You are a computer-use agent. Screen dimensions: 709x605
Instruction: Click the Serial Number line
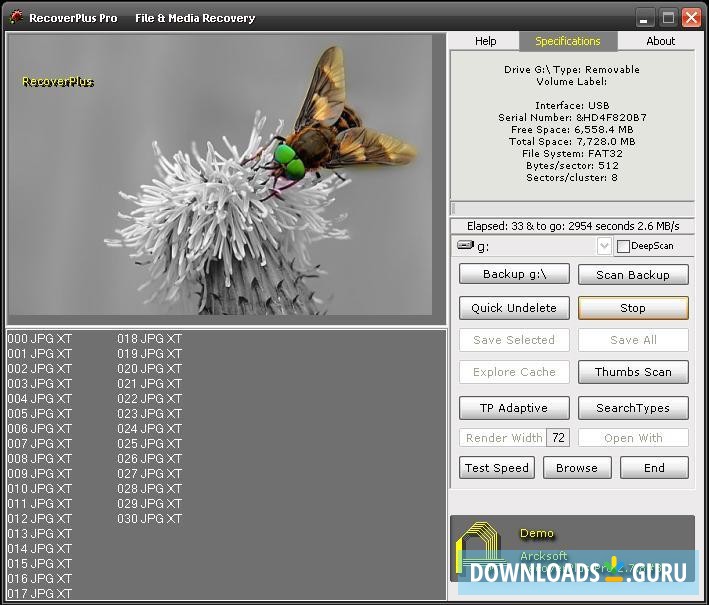pos(572,118)
